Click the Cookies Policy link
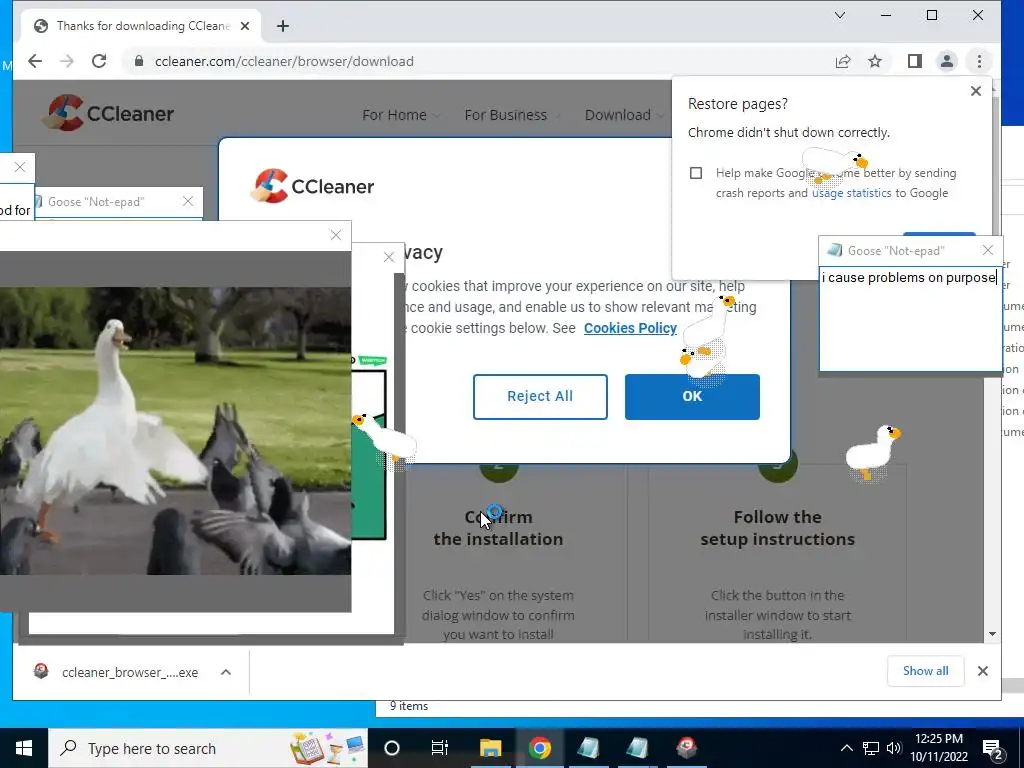The image size is (1024, 768). (630, 328)
